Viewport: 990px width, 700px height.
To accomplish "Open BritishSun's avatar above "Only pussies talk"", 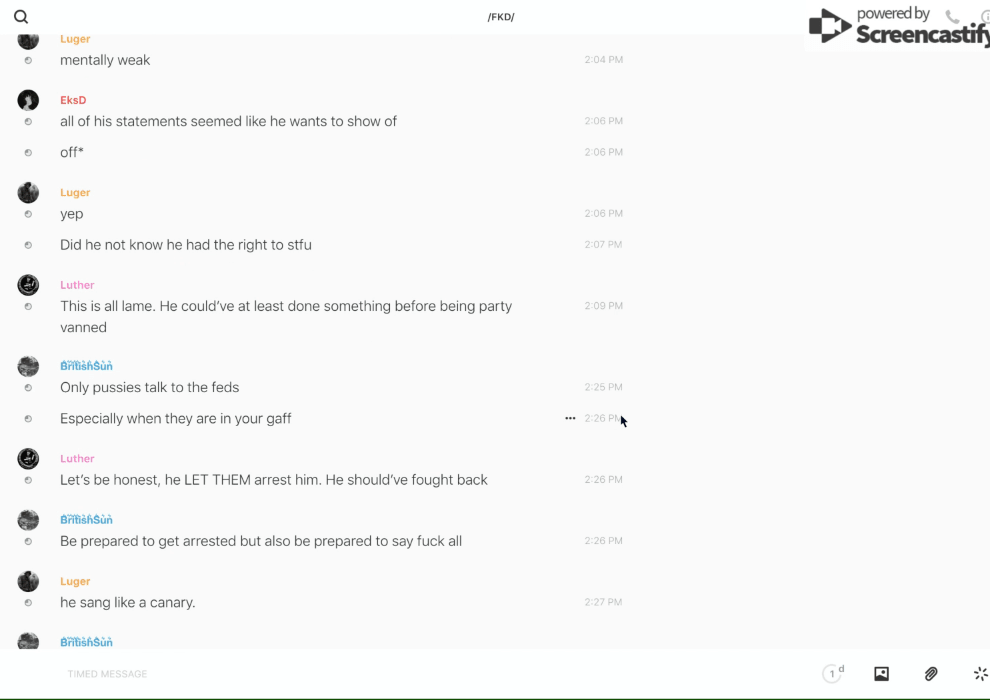I will (x=28, y=366).
